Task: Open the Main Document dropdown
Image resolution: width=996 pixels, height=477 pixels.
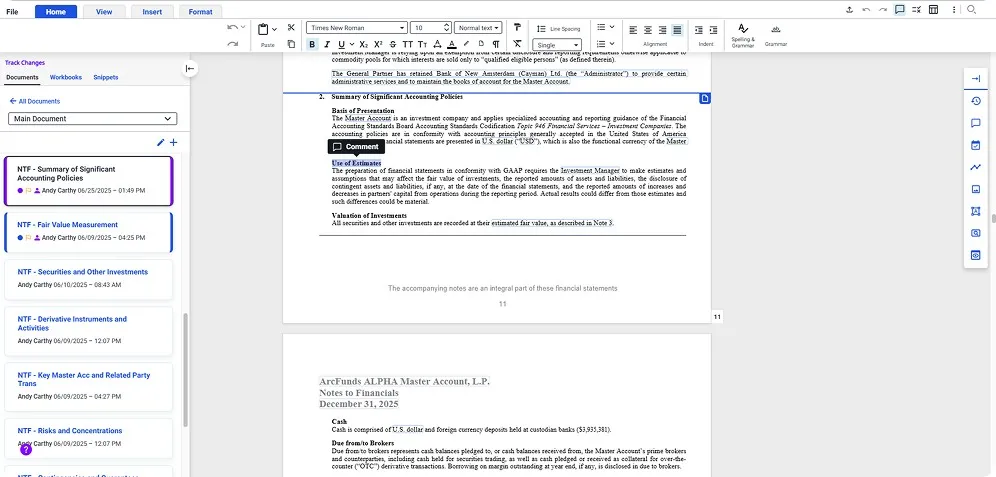Action: (93, 119)
